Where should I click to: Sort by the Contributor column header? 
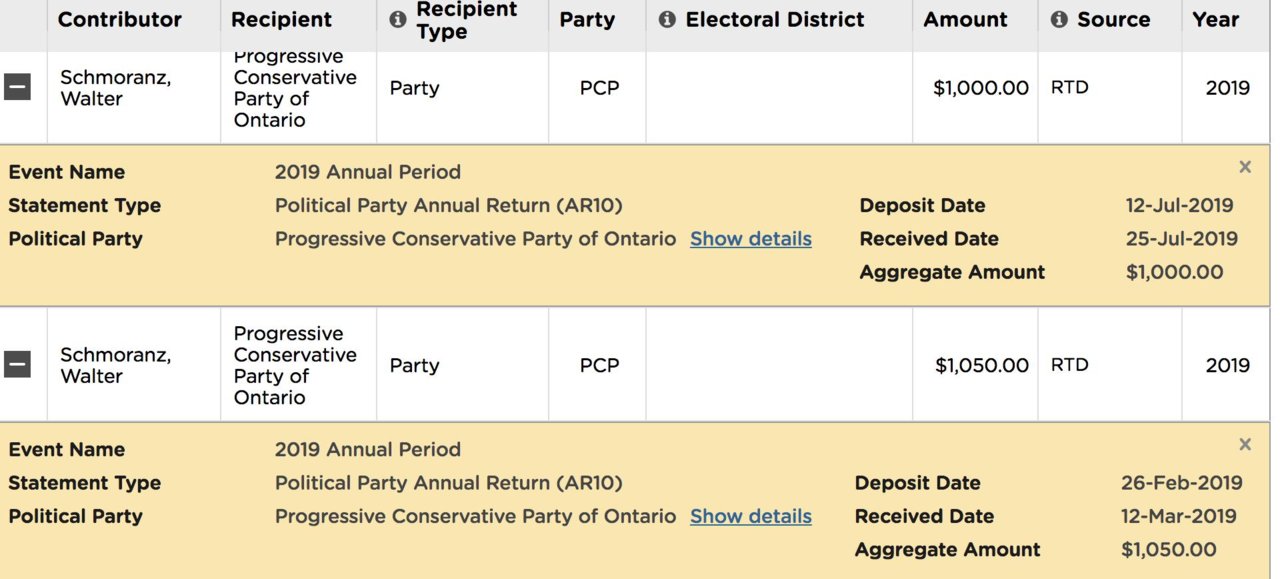120,20
